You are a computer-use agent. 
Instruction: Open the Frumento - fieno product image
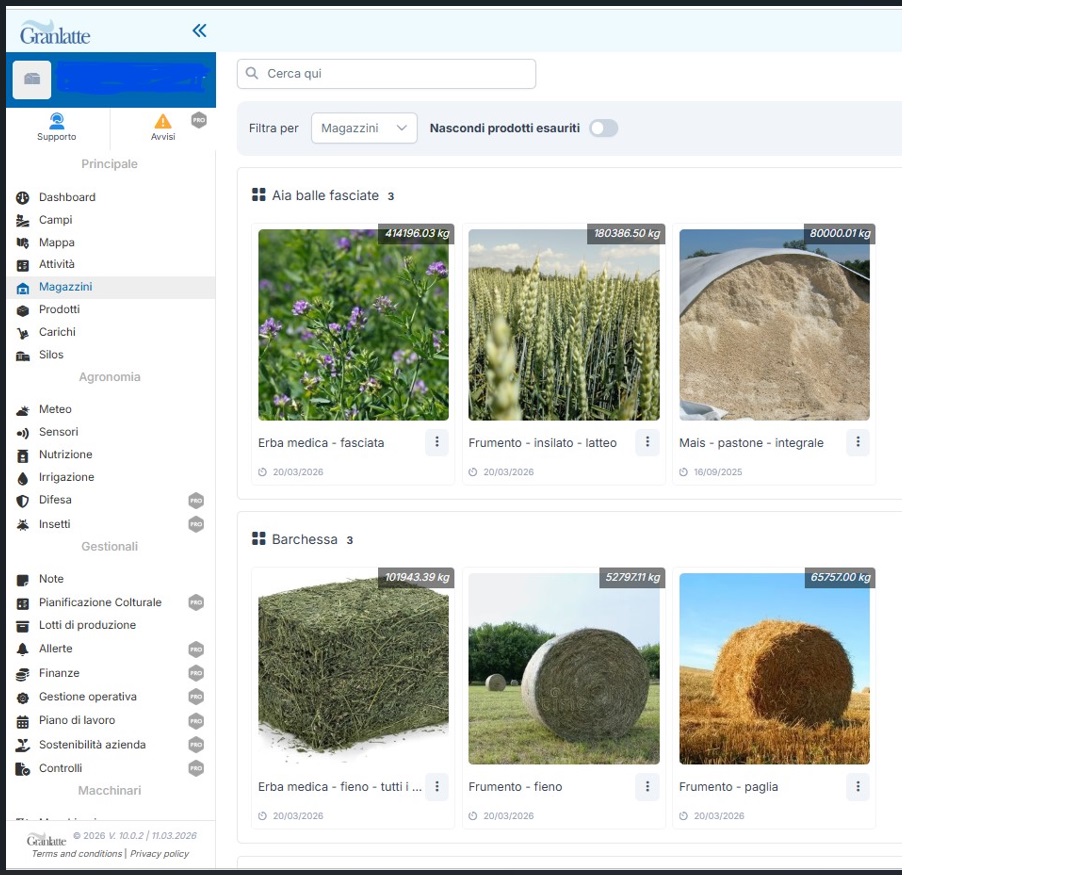[564, 669]
